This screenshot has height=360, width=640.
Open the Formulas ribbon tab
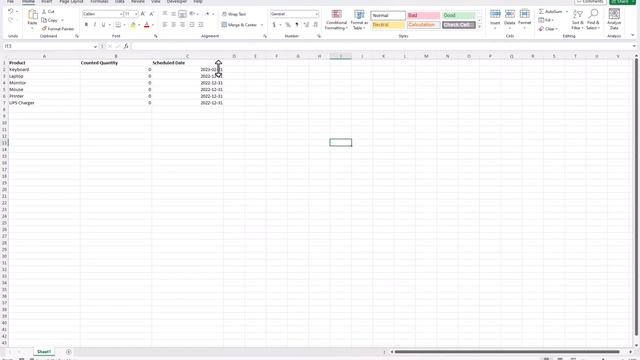pos(99,2)
